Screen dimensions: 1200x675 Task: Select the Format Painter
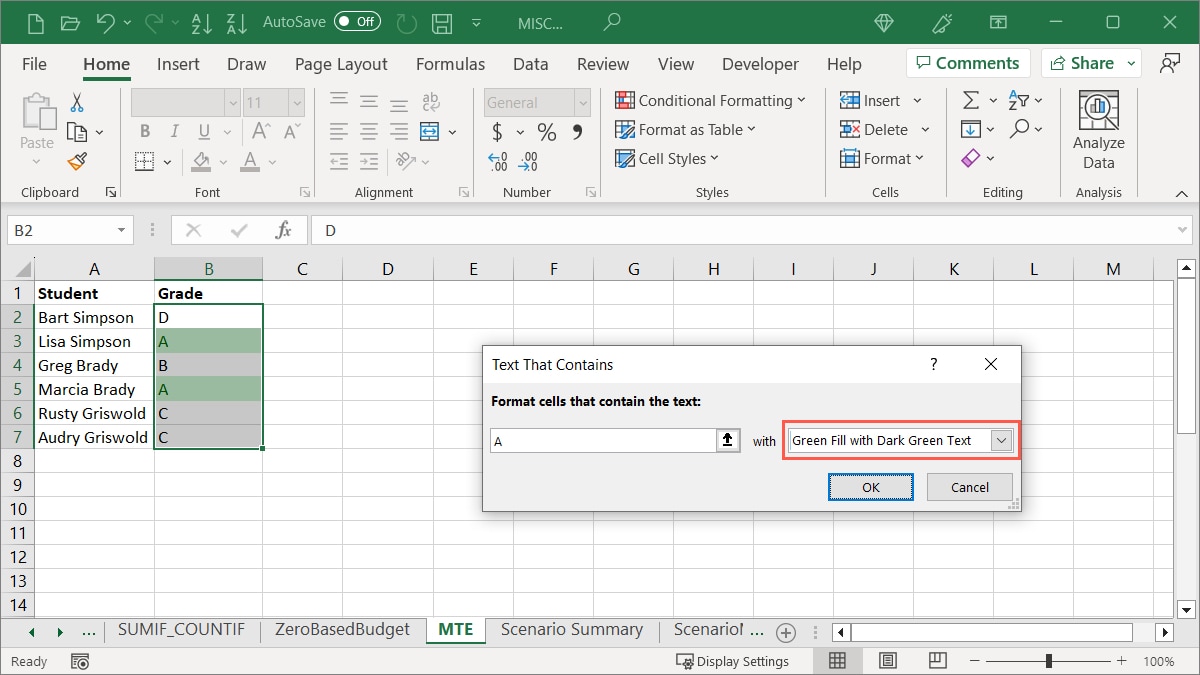tap(78, 161)
